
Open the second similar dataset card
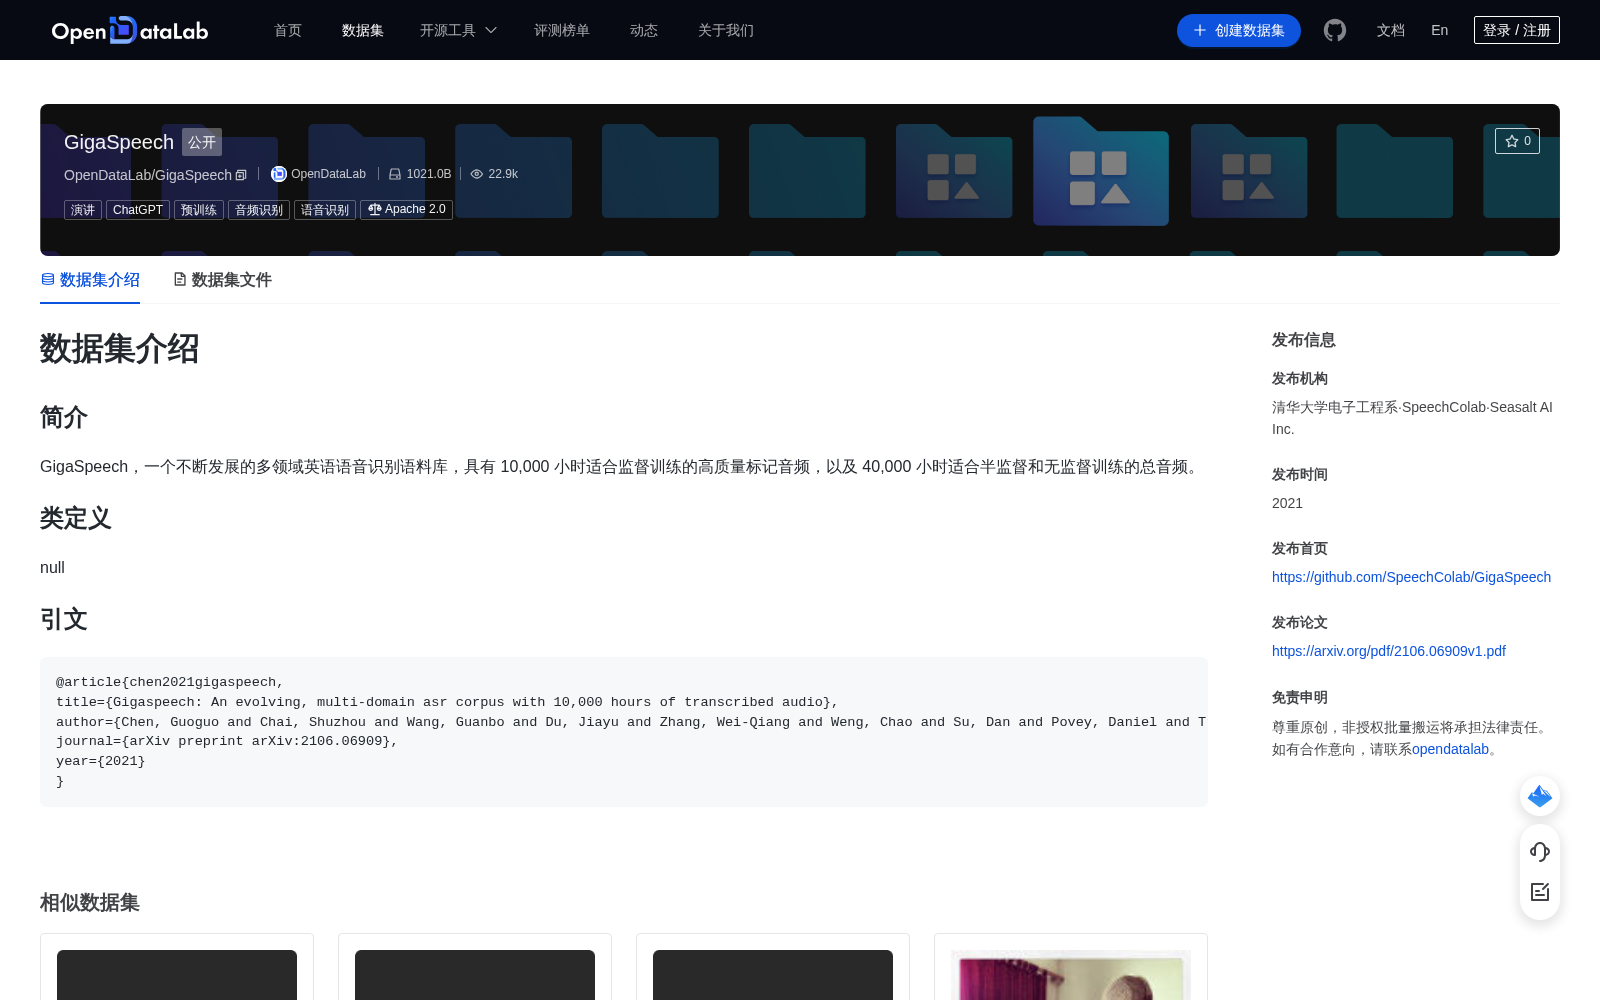475,967
